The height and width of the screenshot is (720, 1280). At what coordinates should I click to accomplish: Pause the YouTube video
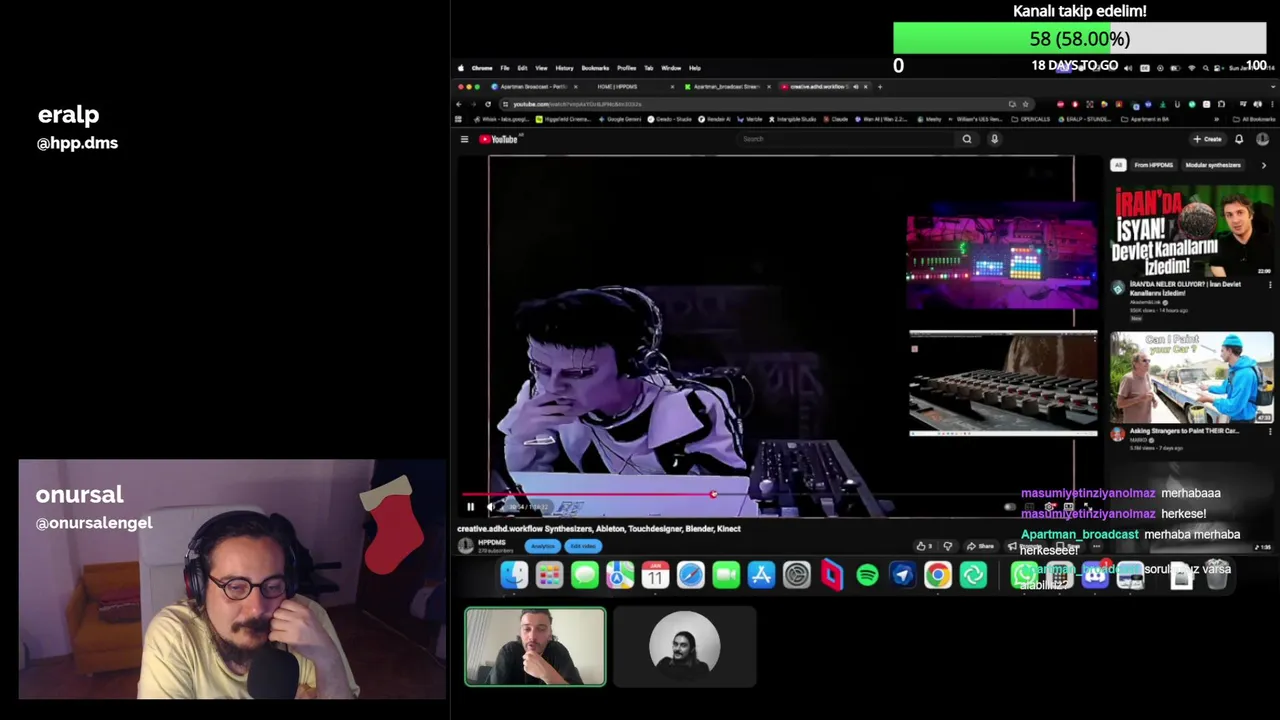point(470,507)
